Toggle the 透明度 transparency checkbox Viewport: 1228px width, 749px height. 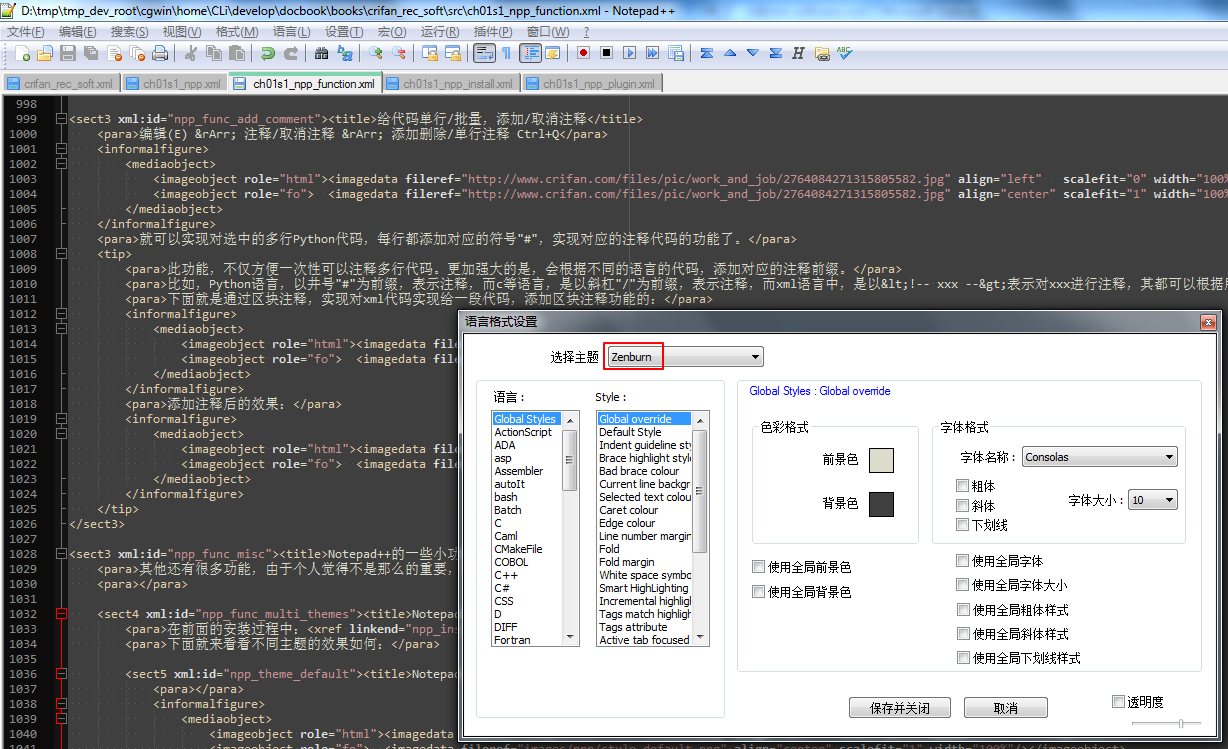(x=1118, y=701)
